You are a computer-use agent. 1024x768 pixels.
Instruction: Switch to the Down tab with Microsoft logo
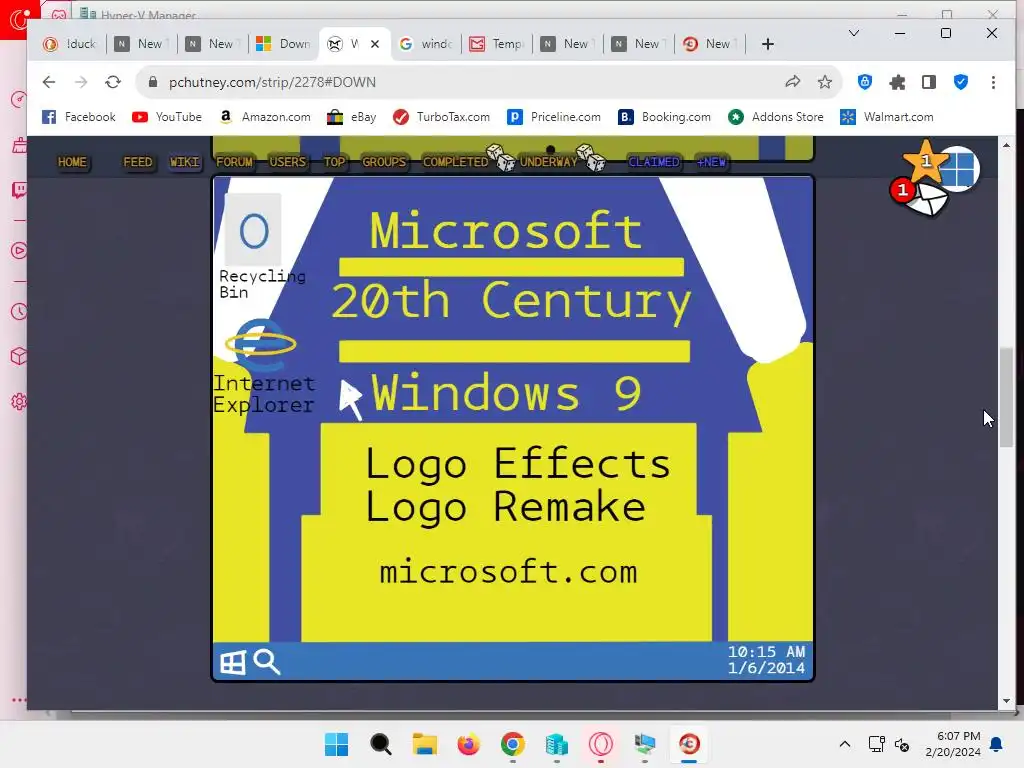click(x=283, y=44)
